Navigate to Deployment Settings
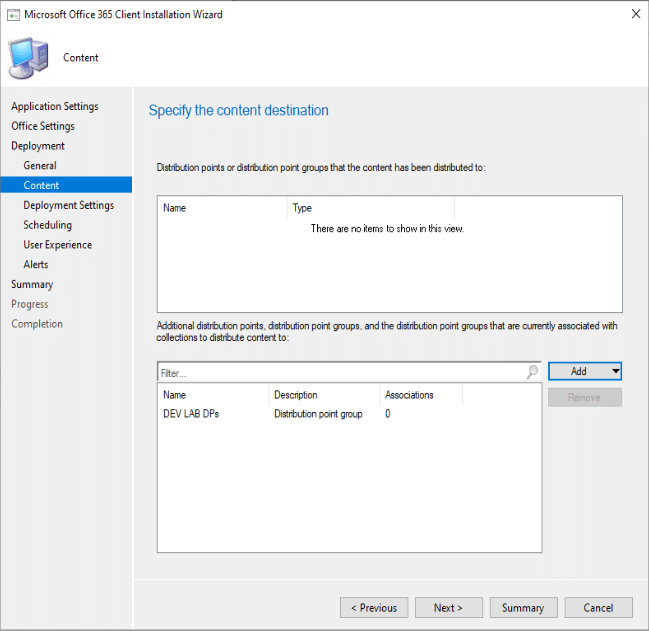The height and width of the screenshot is (631, 649). click(x=68, y=205)
